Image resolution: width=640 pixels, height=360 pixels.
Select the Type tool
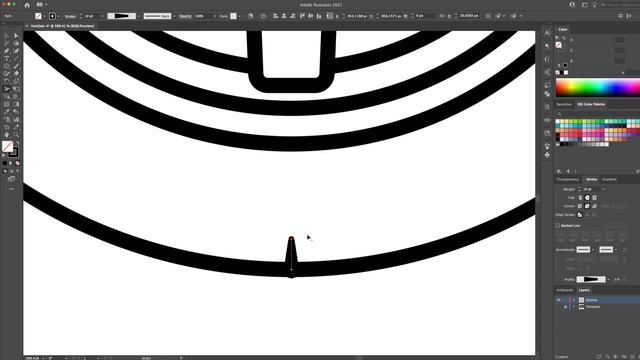(x=7, y=58)
